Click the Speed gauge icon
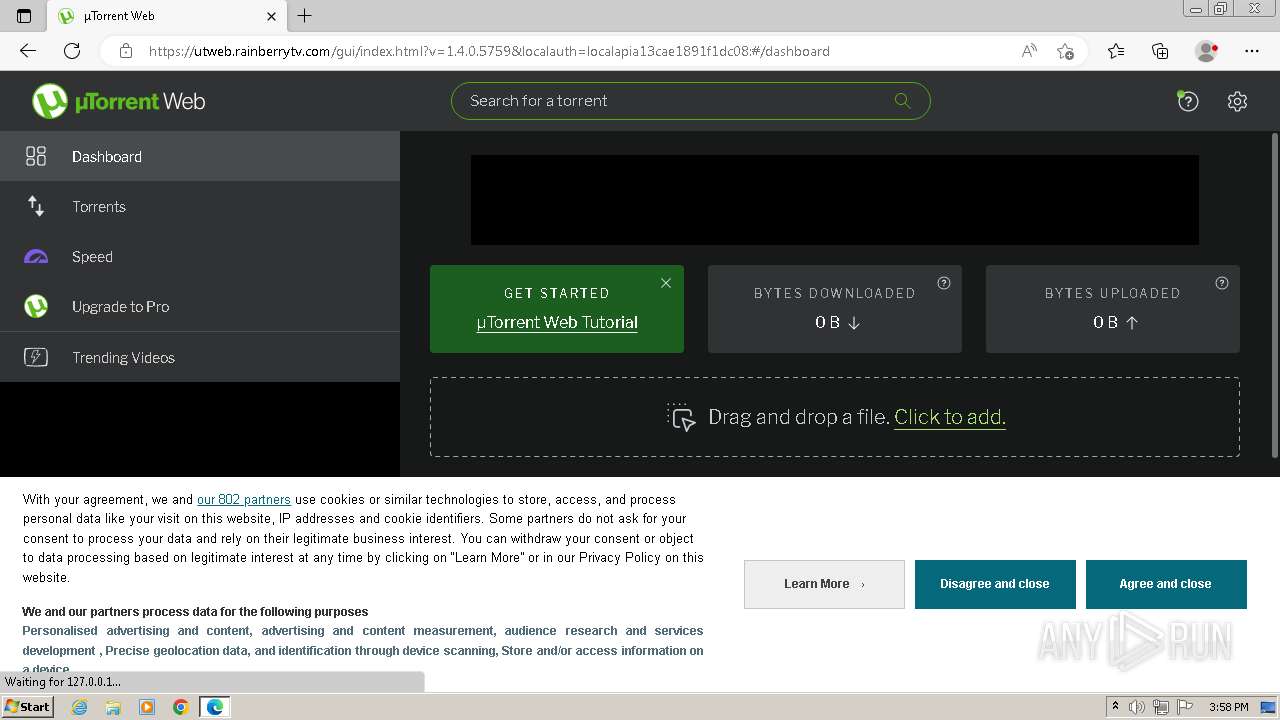Image resolution: width=1280 pixels, height=720 pixels. (x=36, y=257)
